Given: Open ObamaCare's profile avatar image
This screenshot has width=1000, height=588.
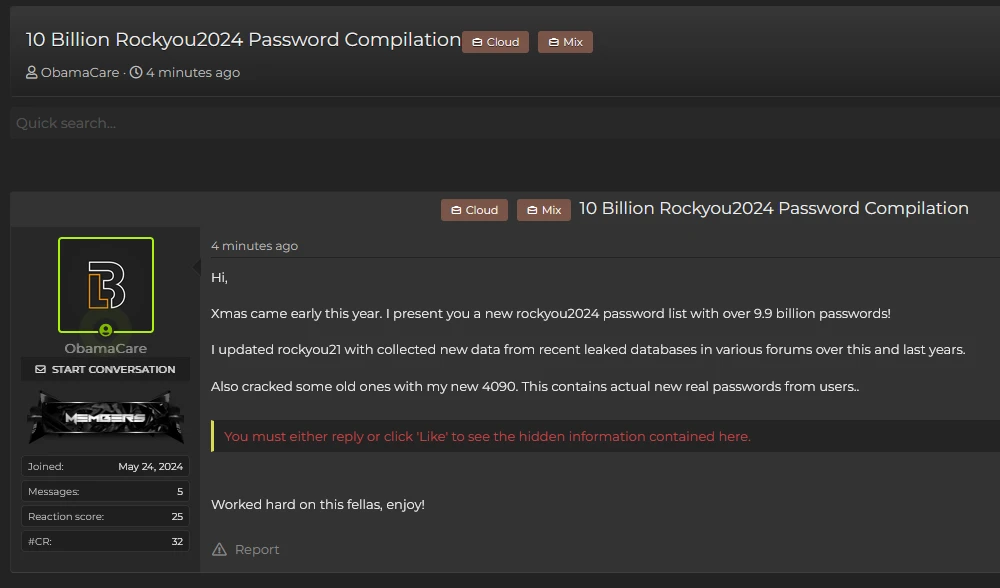Looking at the screenshot, I should coord(106,284).
